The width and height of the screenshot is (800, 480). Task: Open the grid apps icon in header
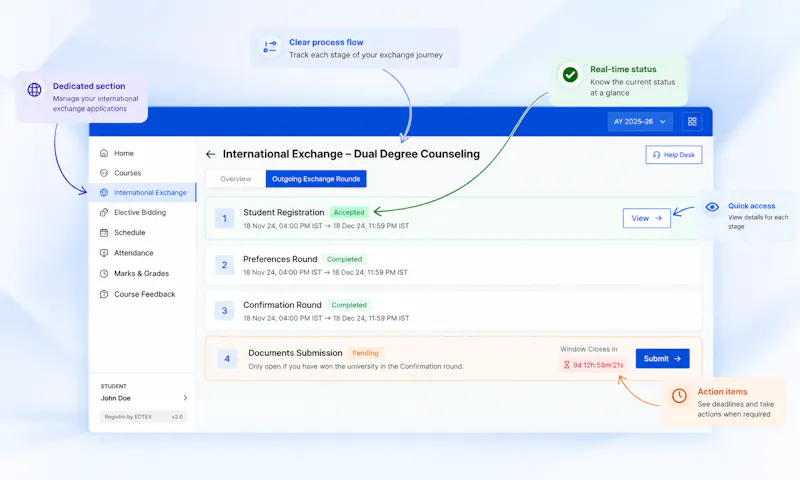(692, 121)
